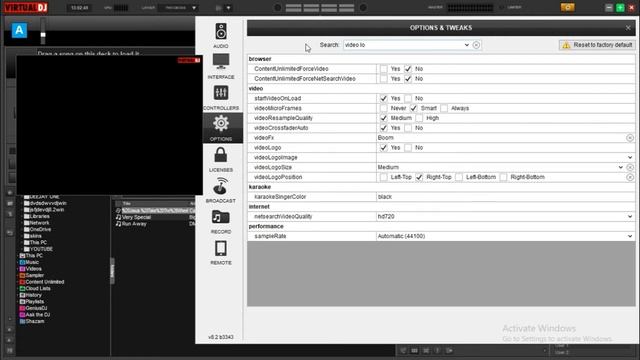Screen dimensions: 640x360
Task: Clear the search field with the X icon
Action: point(476,45)
